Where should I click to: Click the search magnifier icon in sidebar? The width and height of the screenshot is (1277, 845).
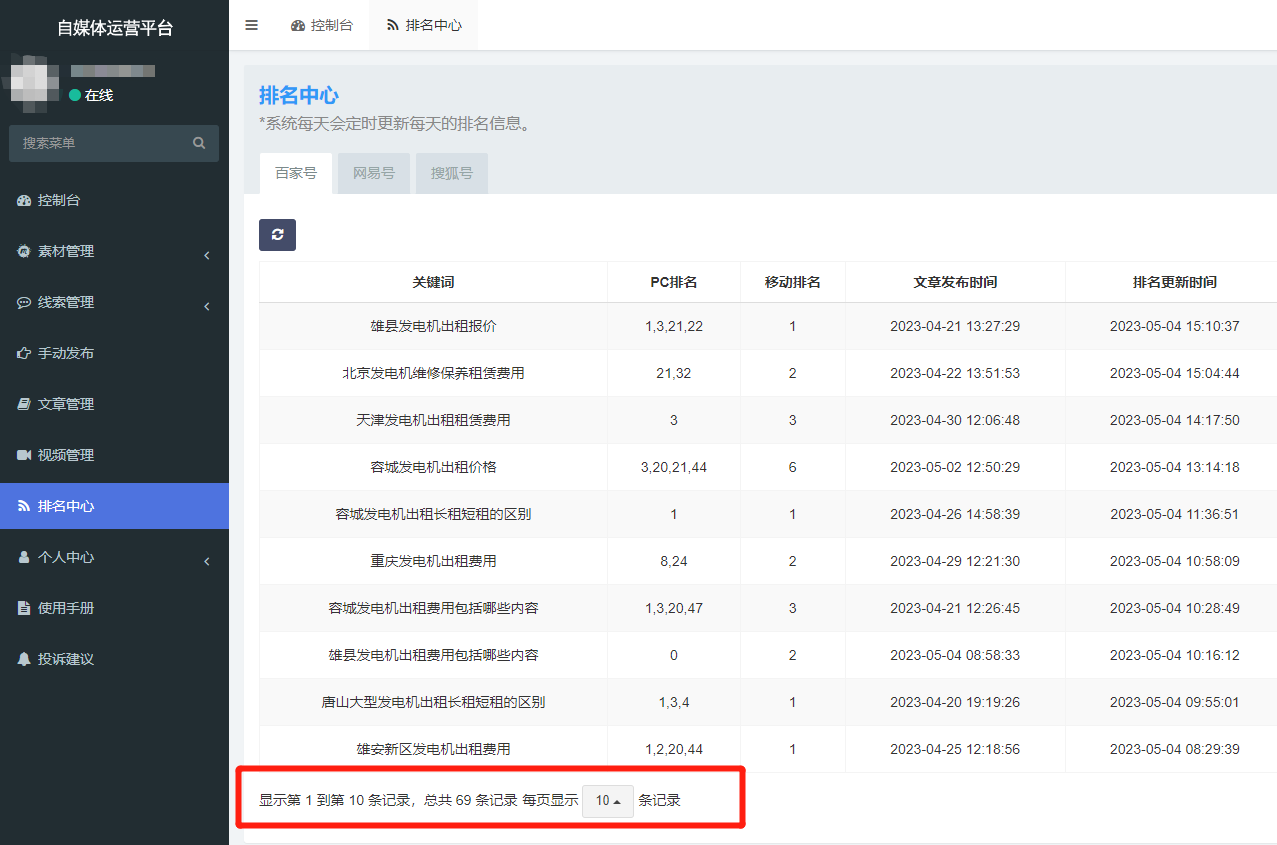coord(199,143)
